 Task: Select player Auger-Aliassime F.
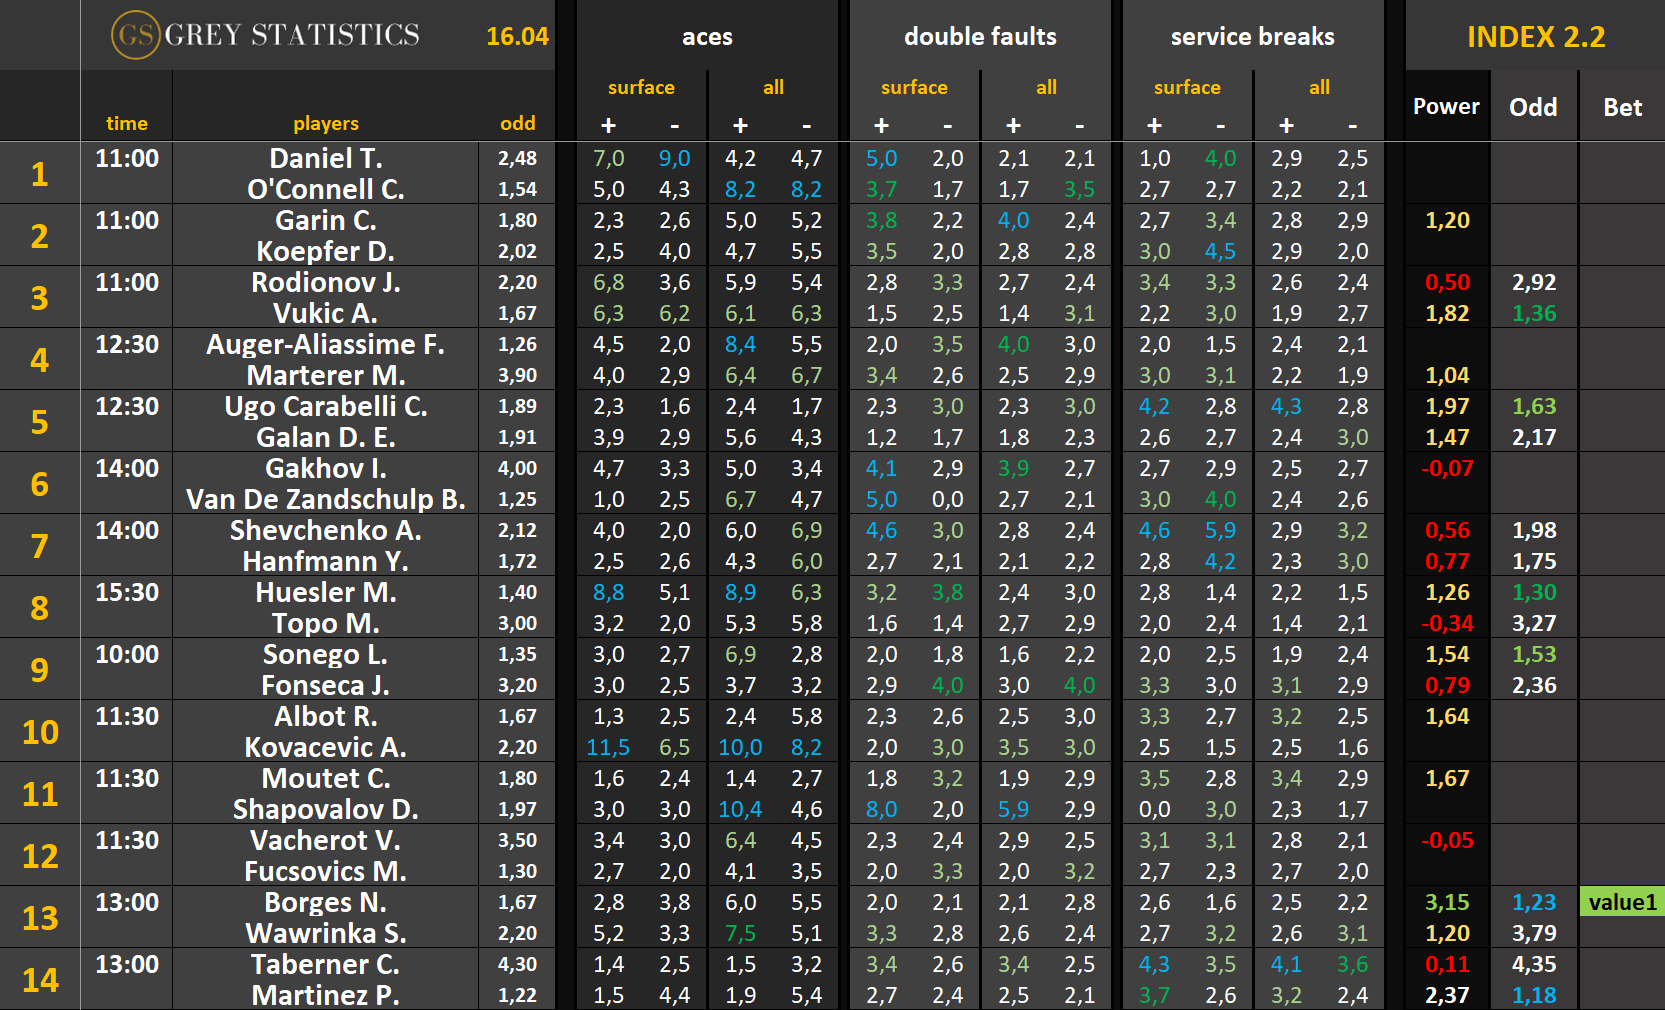point(326,344)
